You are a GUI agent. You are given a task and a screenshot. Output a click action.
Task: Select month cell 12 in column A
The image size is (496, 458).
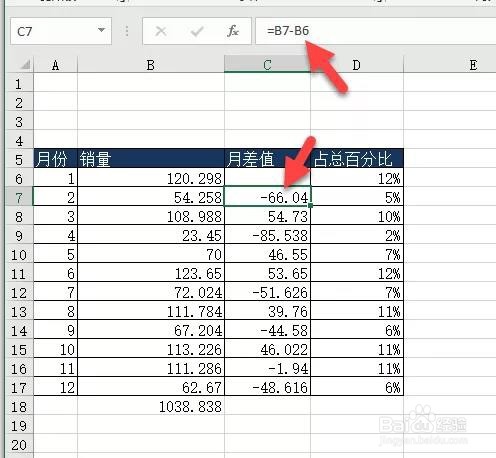coord(56,387)
